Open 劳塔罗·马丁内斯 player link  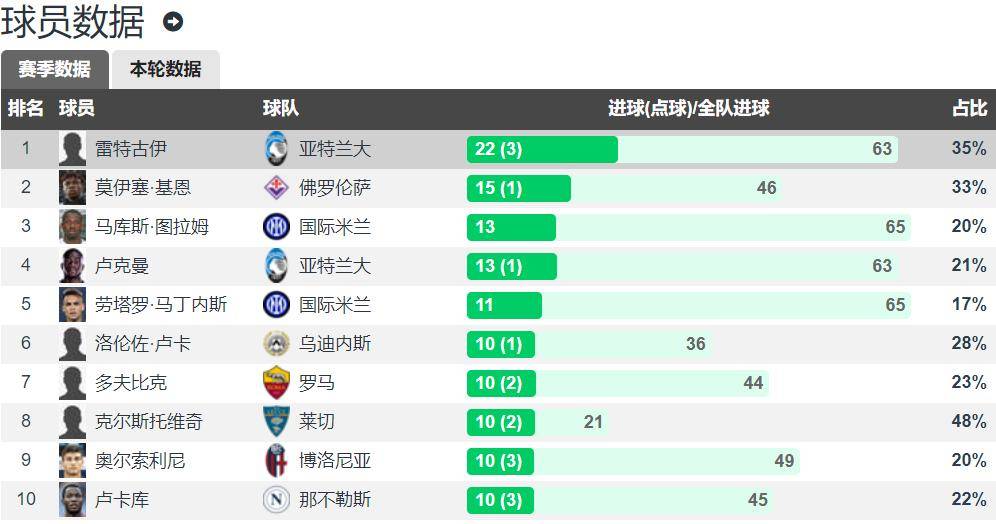[161, 304]
